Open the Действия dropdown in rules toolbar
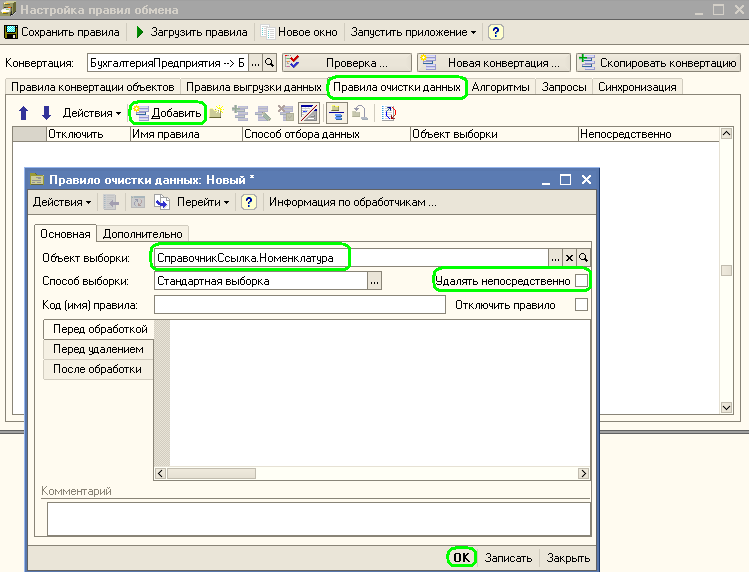This screenshot has height=572, width=749. 92,113
